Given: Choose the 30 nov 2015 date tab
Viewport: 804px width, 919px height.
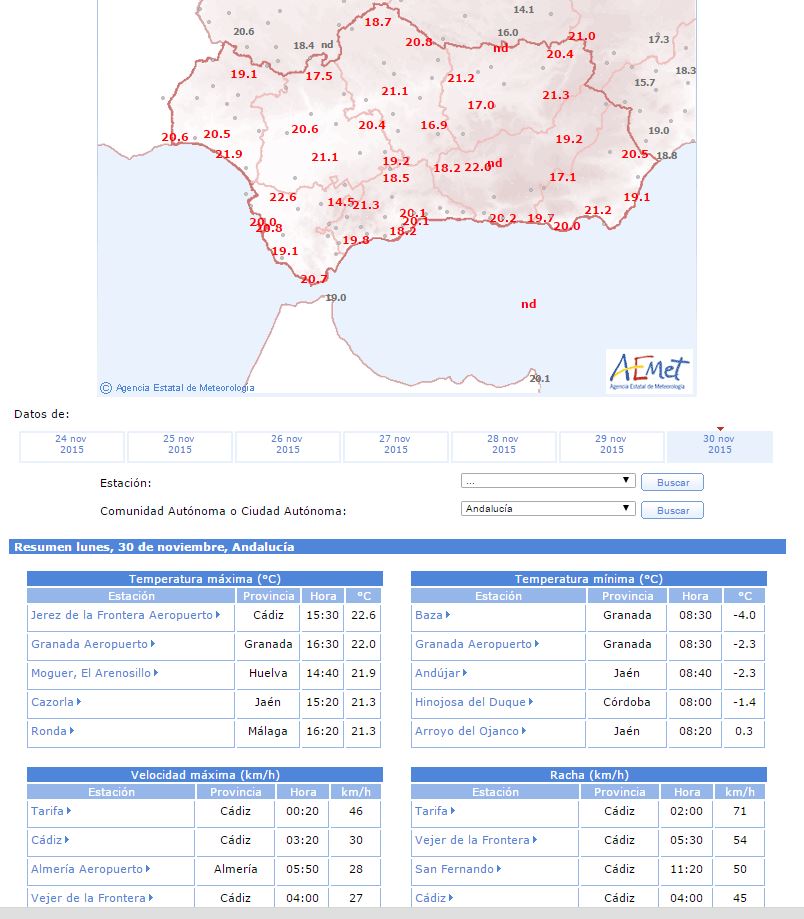Looking at the screenshot, I should [720, 445].
